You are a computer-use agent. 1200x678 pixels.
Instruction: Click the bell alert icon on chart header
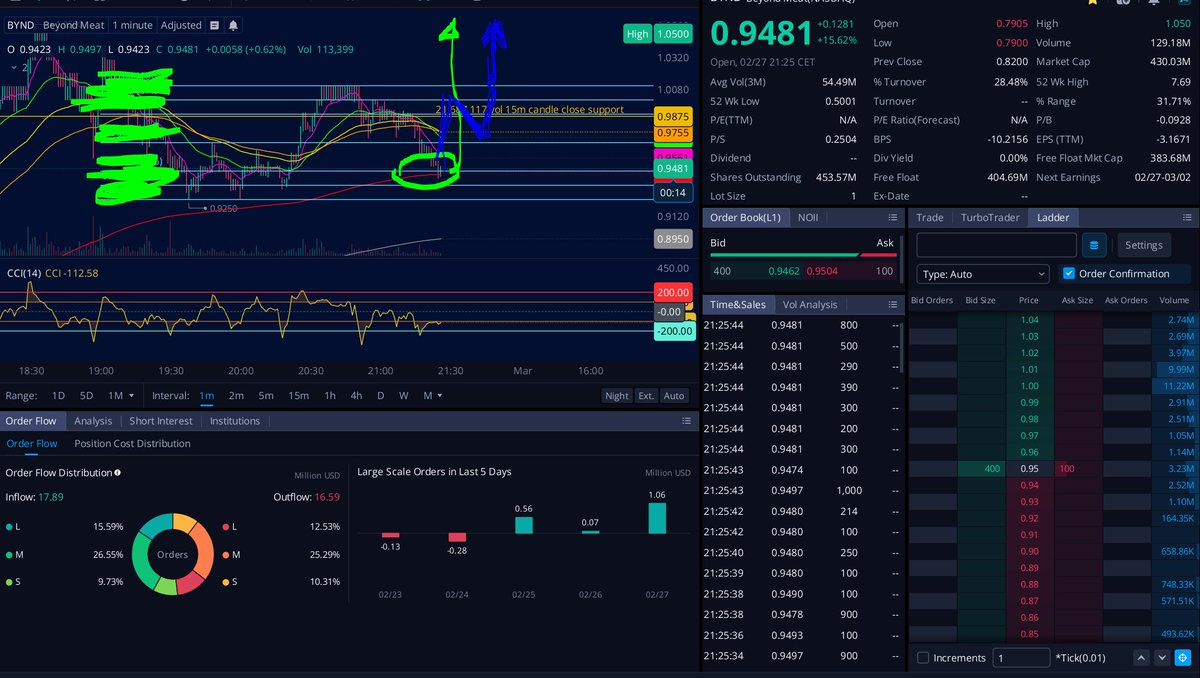233,25
